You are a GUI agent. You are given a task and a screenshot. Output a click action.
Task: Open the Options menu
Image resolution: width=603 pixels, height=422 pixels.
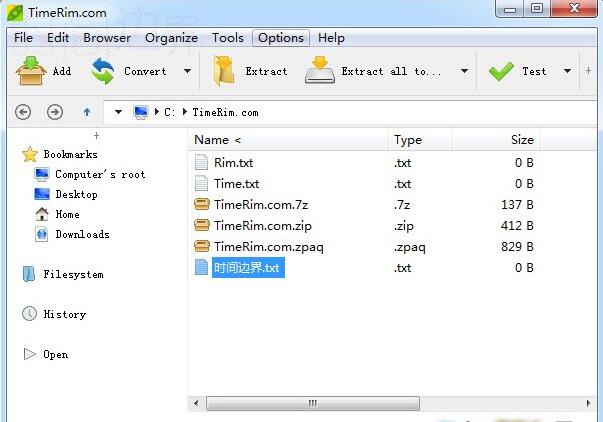(x=281, y=38)
